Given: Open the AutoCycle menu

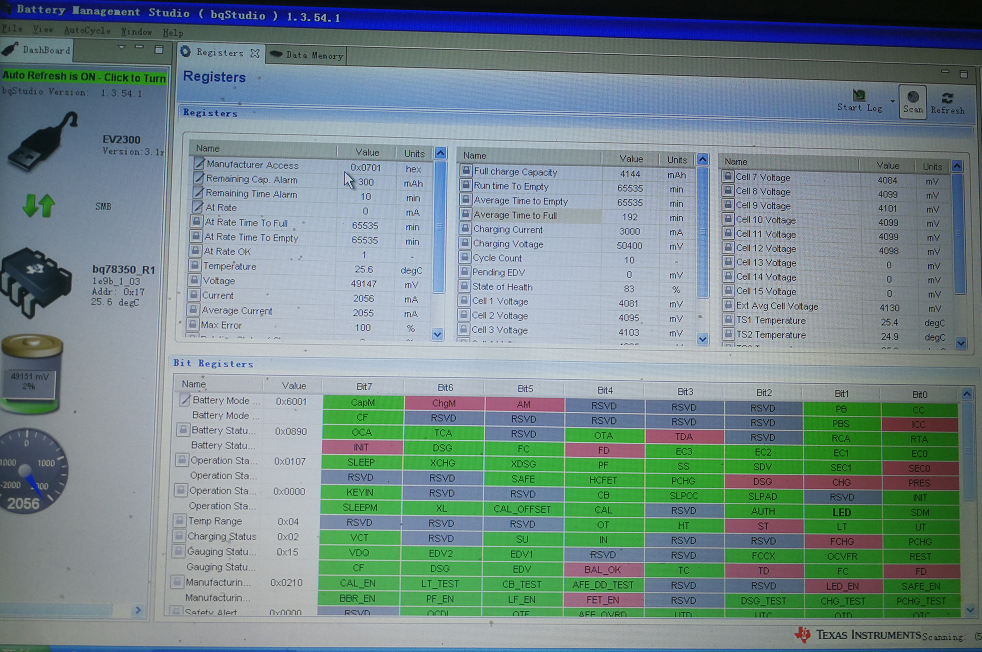Looking at the screenshot, I should point(87,30).
